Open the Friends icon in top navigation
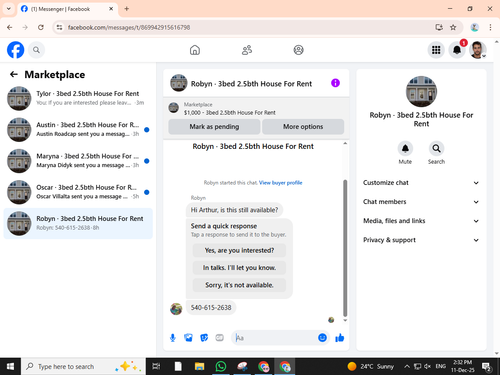Screen dimensions: 500x375 pos(247,50)
